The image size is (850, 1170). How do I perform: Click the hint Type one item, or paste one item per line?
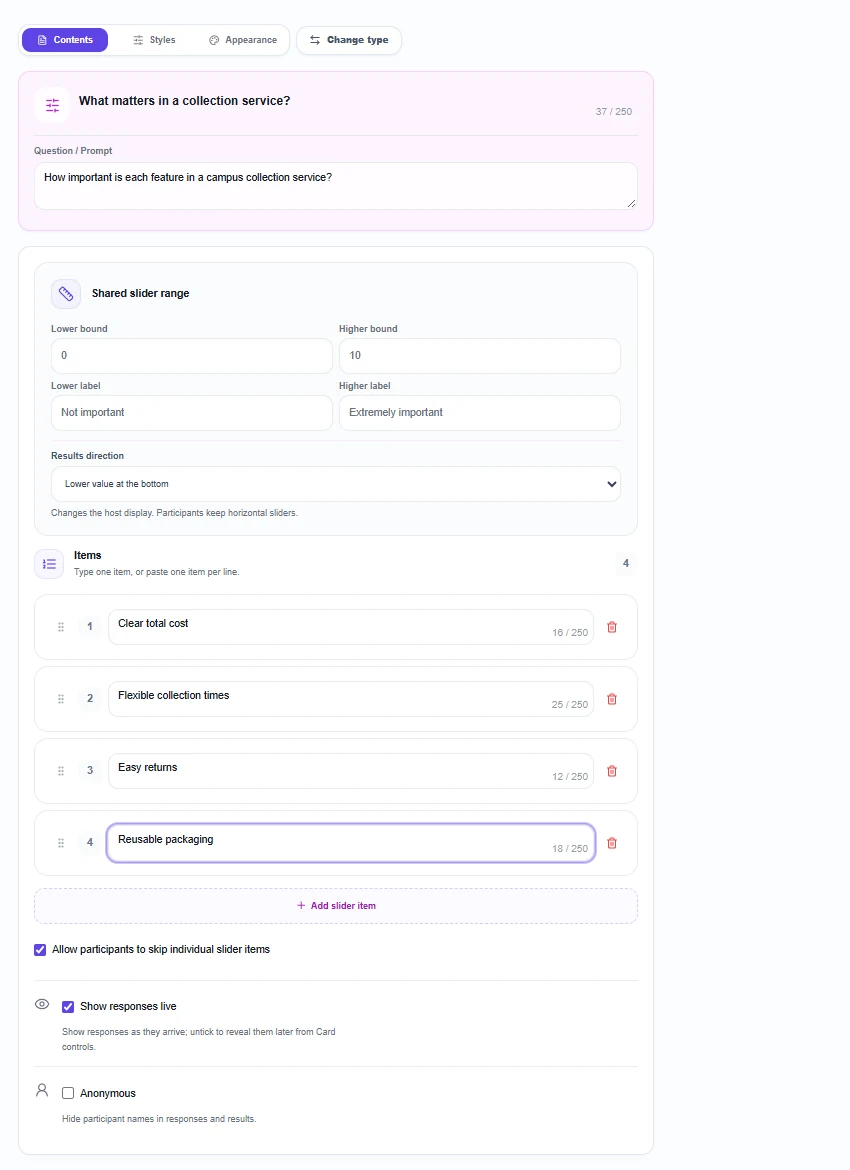pos(157,572)
